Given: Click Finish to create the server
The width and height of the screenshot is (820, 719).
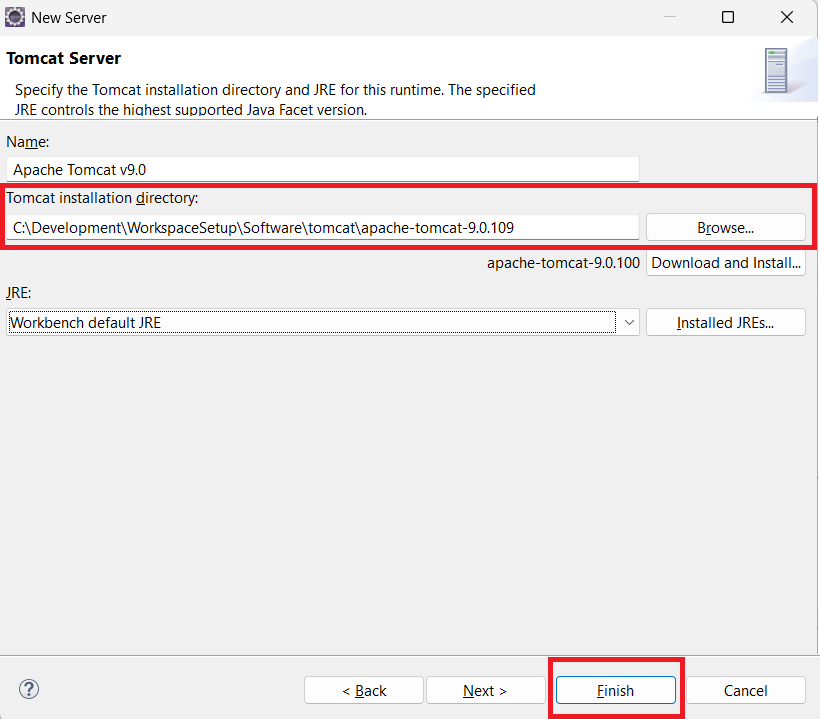Looking at the screenshot, I should pos(615,690).
